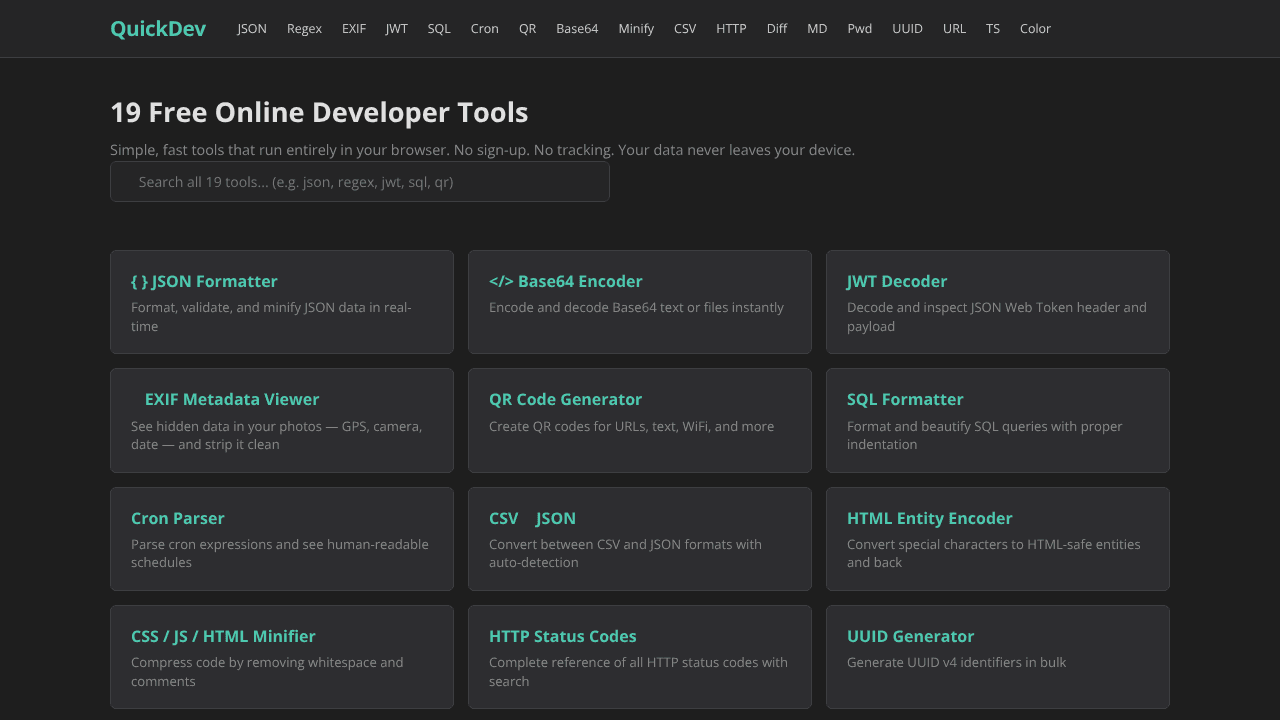1280x720 pixels.
Task: Open TS in the top navigation
Action: [993, 29]
